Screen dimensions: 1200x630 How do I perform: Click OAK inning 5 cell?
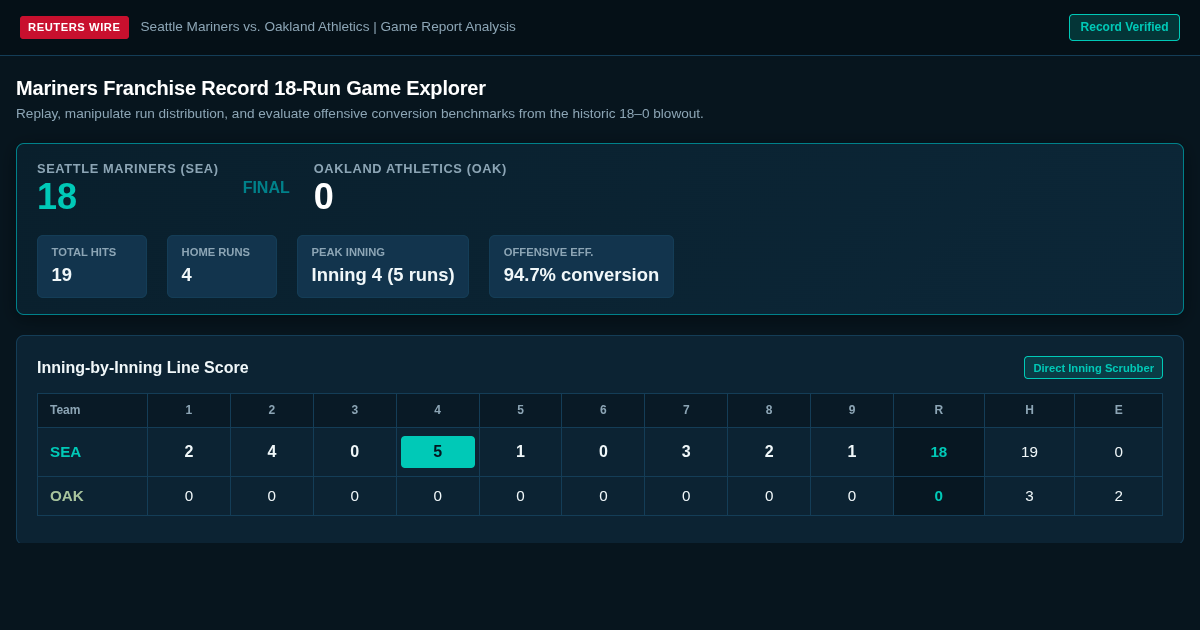coord(520,496)
